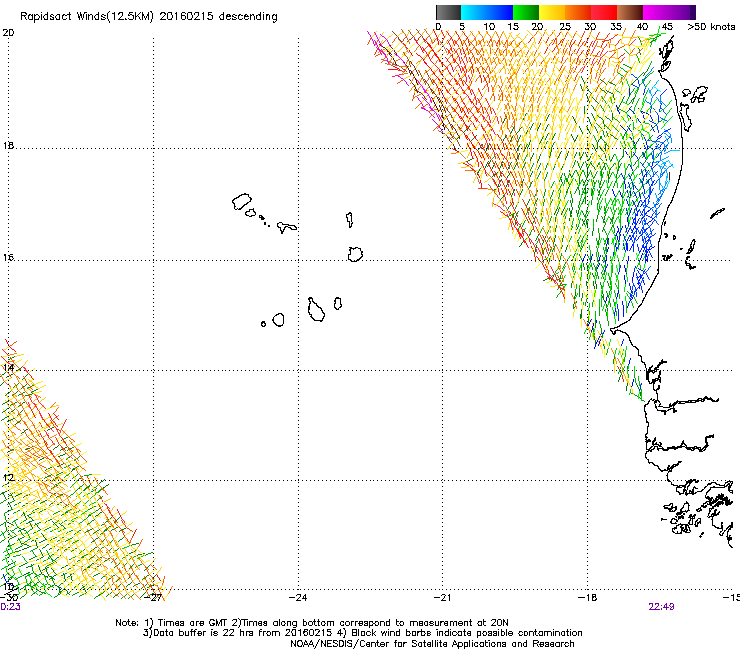Click the note 'Data buffer is 22 hrs from 20160215'
740x650 pixels.
point(243,633)
